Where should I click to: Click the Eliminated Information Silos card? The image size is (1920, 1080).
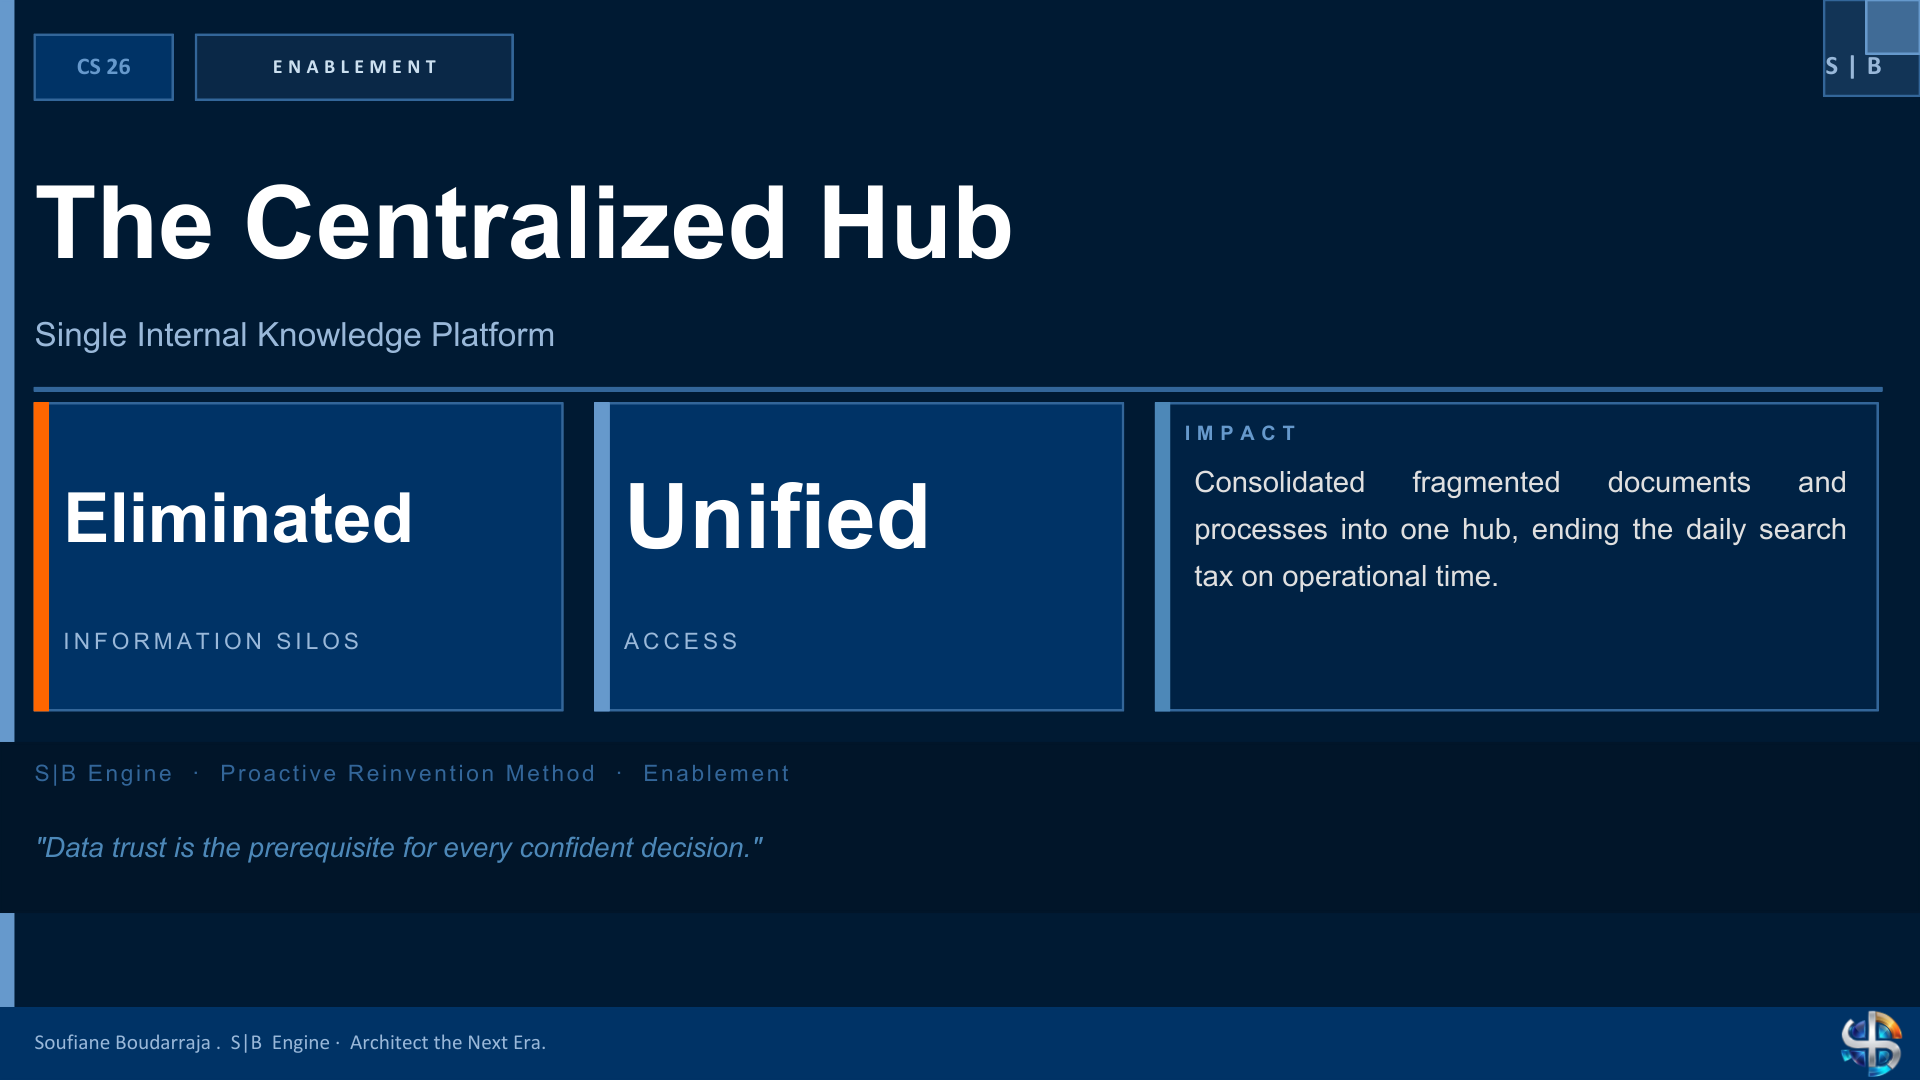[299, 557]
